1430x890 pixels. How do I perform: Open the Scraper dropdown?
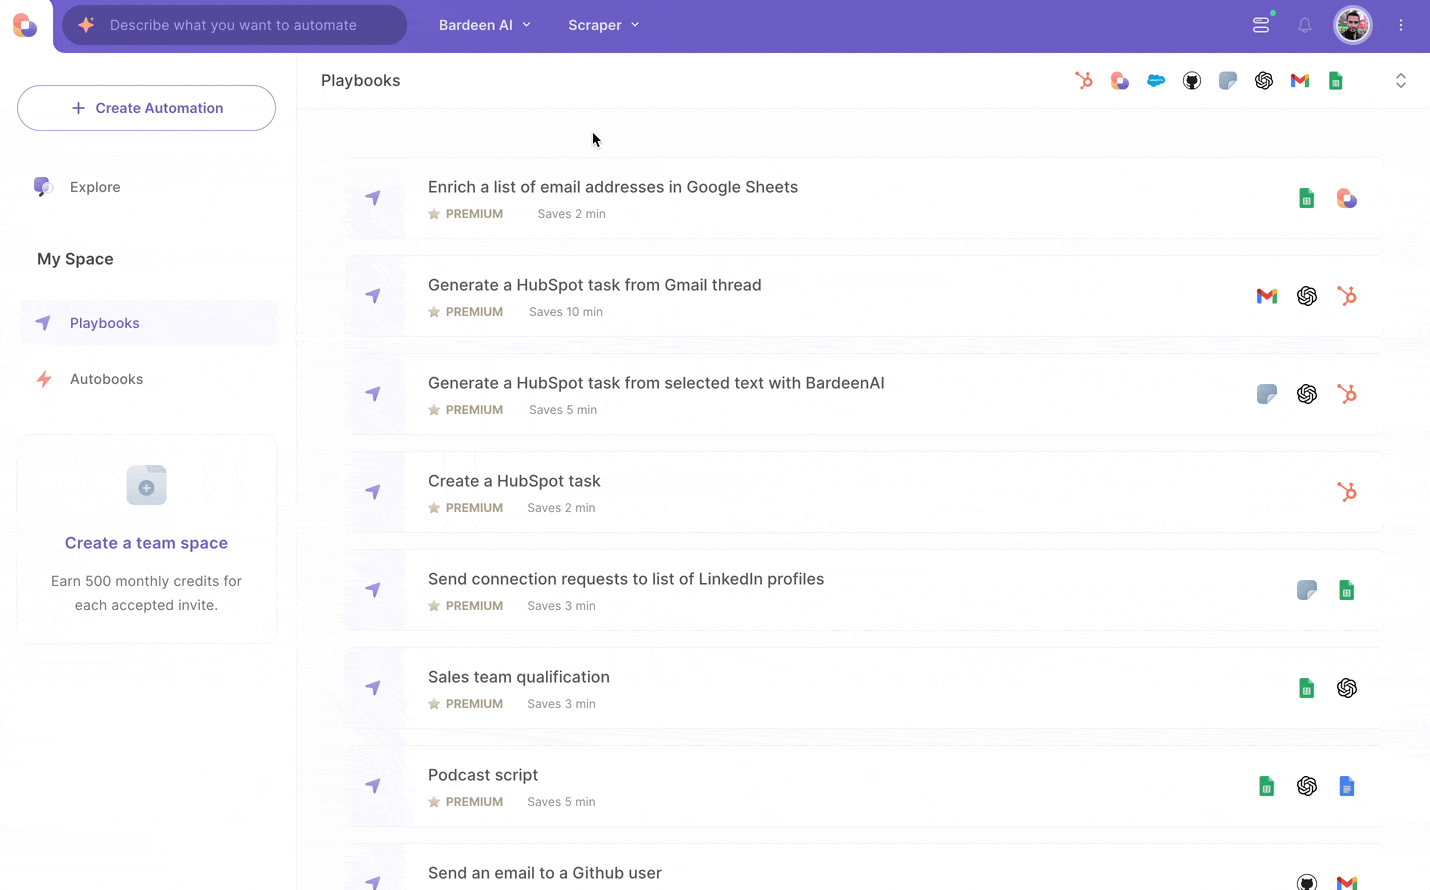click(x=603, y=25)
